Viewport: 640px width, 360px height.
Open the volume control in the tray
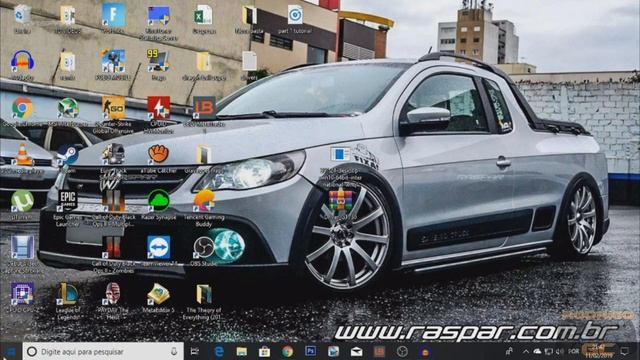(560, 351)
